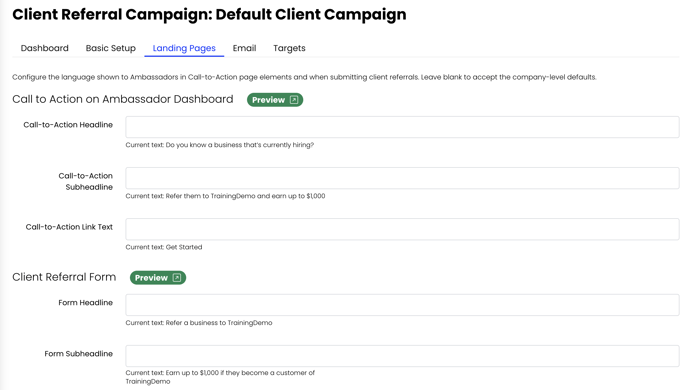Click the Form Subheadline label
The height and width of the screenshot is (390, 688).
pyautogui.click(x=79, y=354)
